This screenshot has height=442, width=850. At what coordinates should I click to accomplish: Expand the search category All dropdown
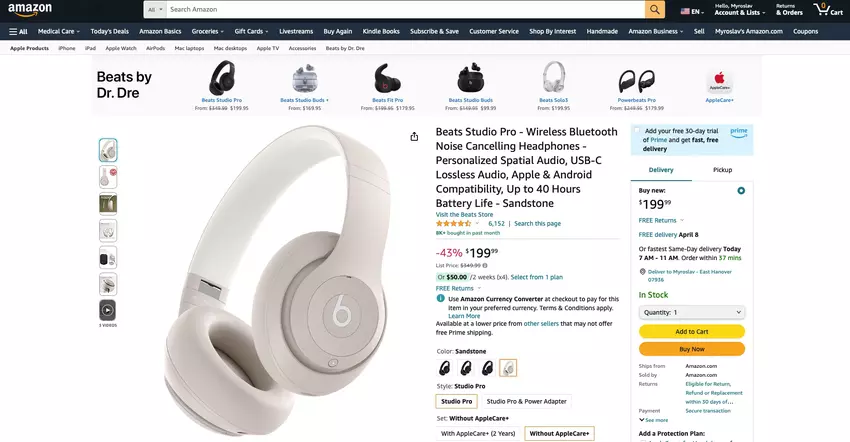coord(155,9)
